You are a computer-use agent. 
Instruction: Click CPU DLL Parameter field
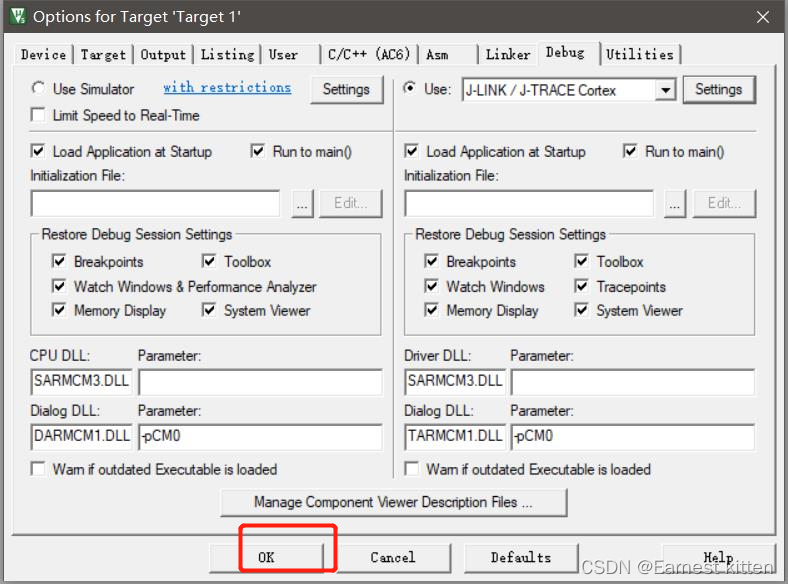coord(260,382)
